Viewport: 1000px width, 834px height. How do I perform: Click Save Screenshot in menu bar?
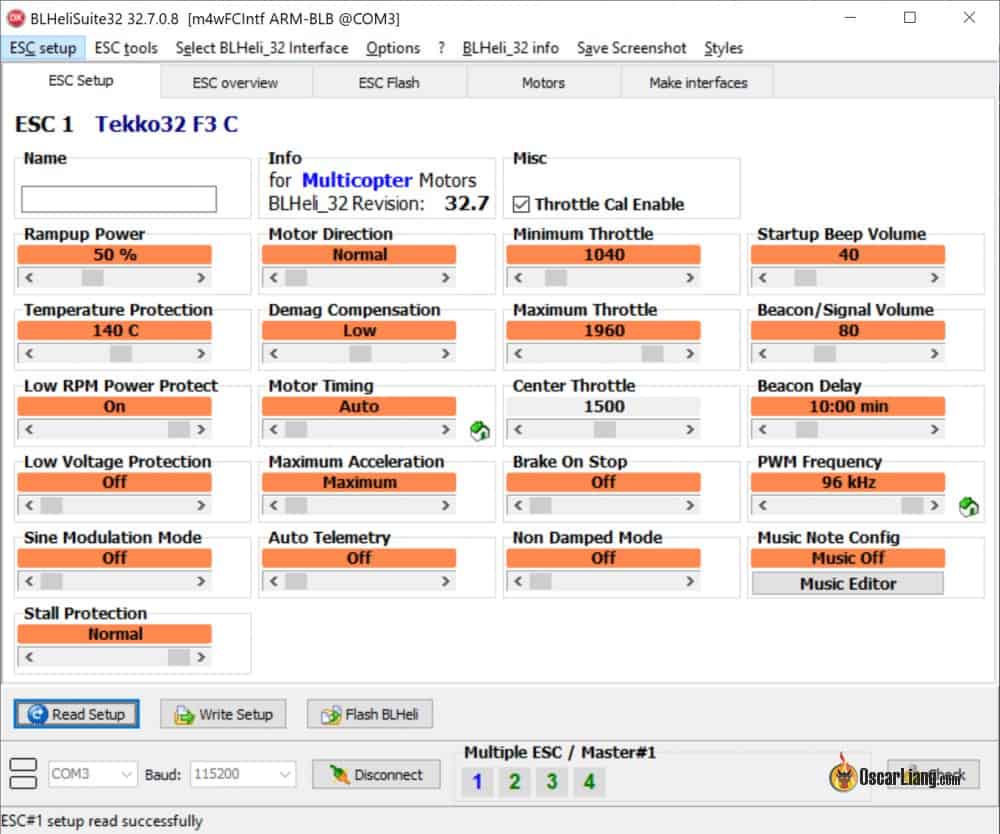coord(631,48)
